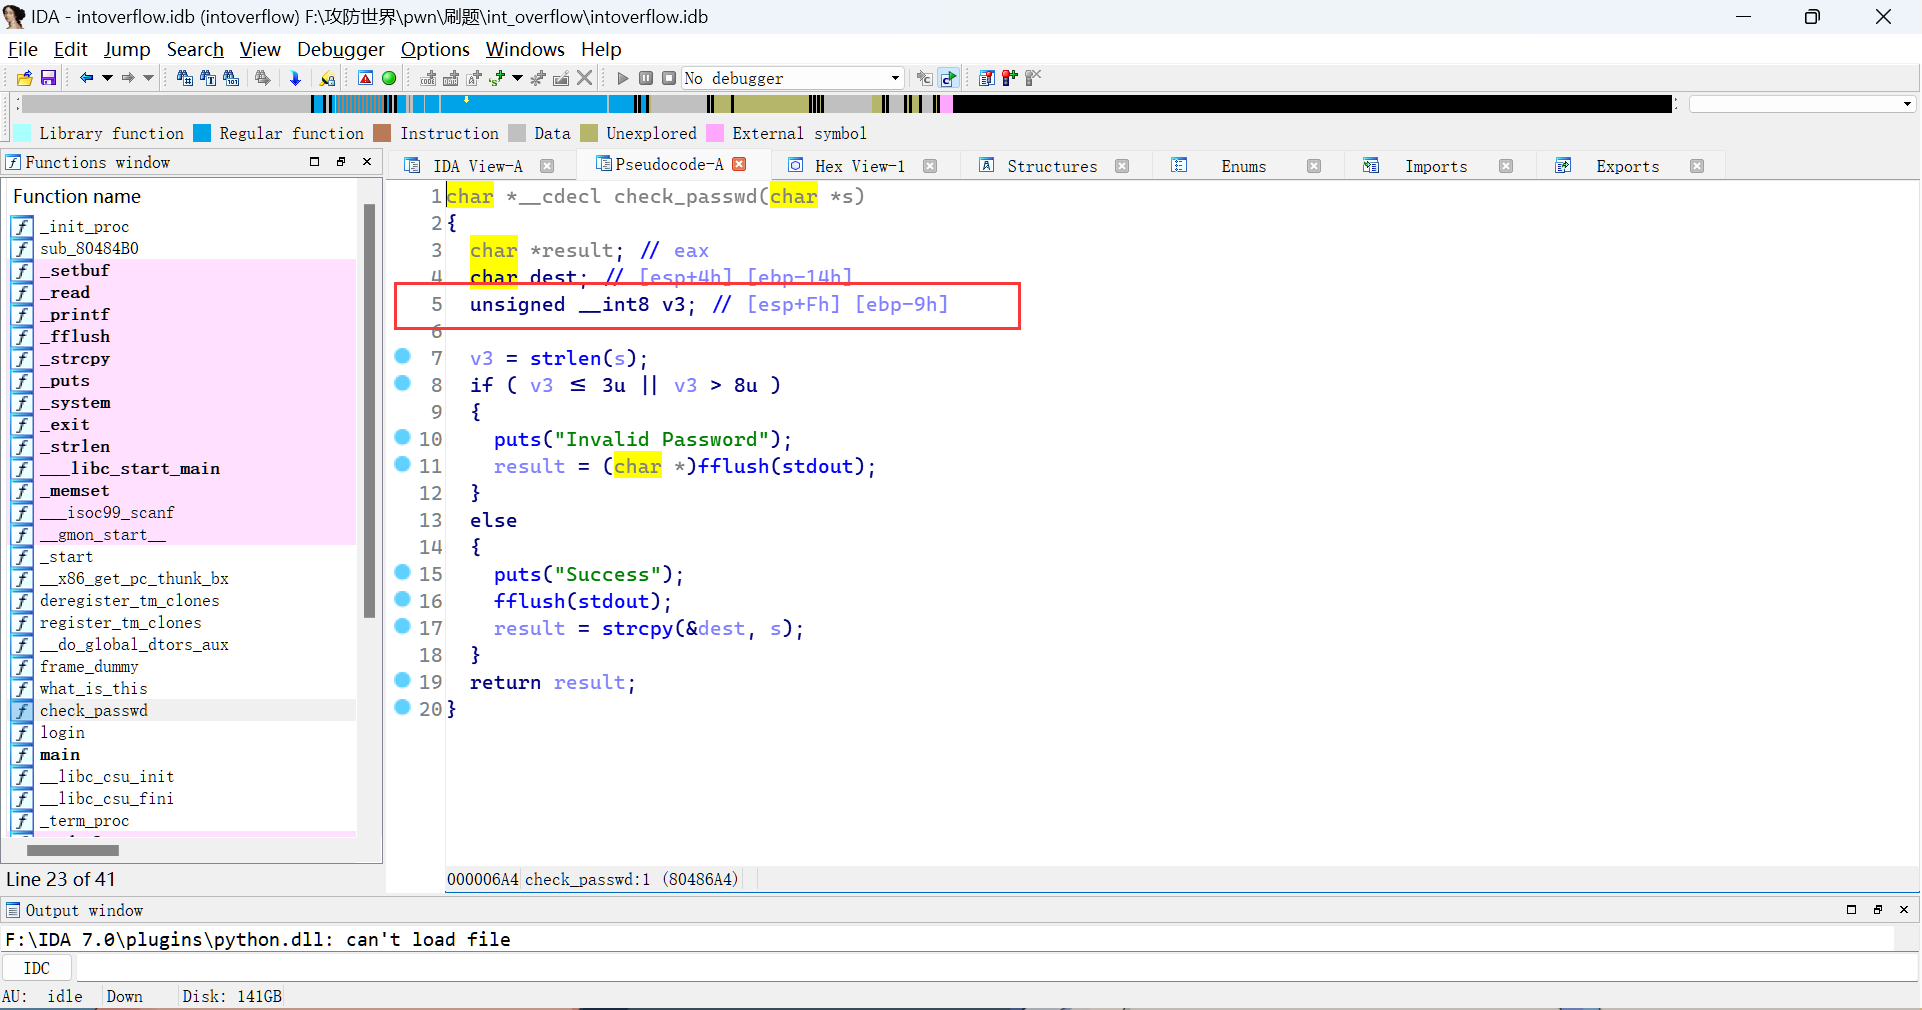The height and width of the screenshot is (1010, 1922).
Task: Switch to the IDA View-A tab
Action: (x=477, y=166)
